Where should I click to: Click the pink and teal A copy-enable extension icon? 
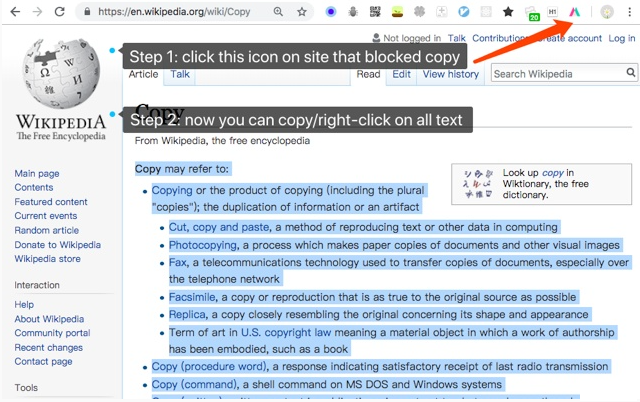click(575, 11)
